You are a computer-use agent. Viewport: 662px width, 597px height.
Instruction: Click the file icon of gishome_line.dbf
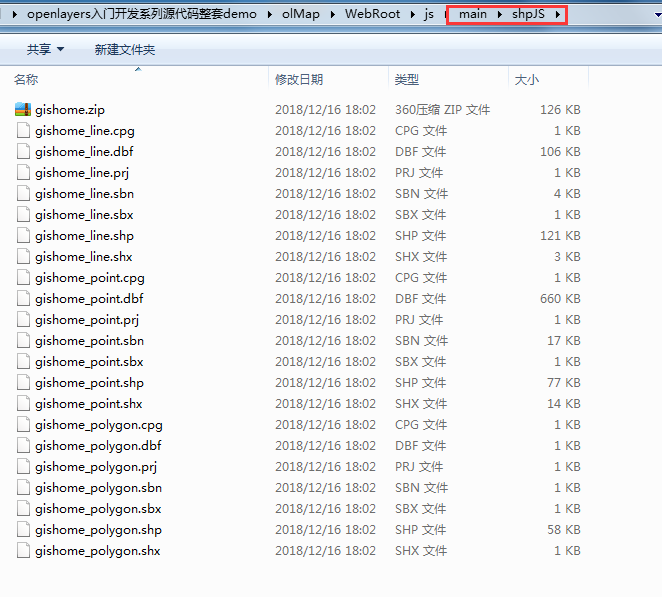coord(23,152)
